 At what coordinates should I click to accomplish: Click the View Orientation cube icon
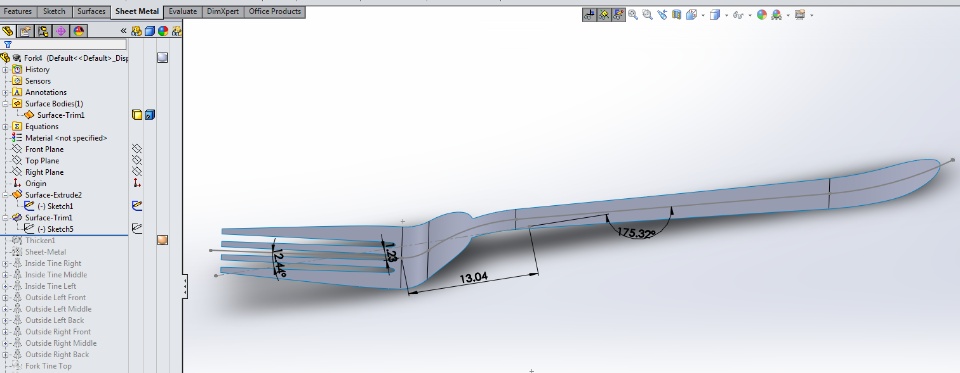[692, 15]
